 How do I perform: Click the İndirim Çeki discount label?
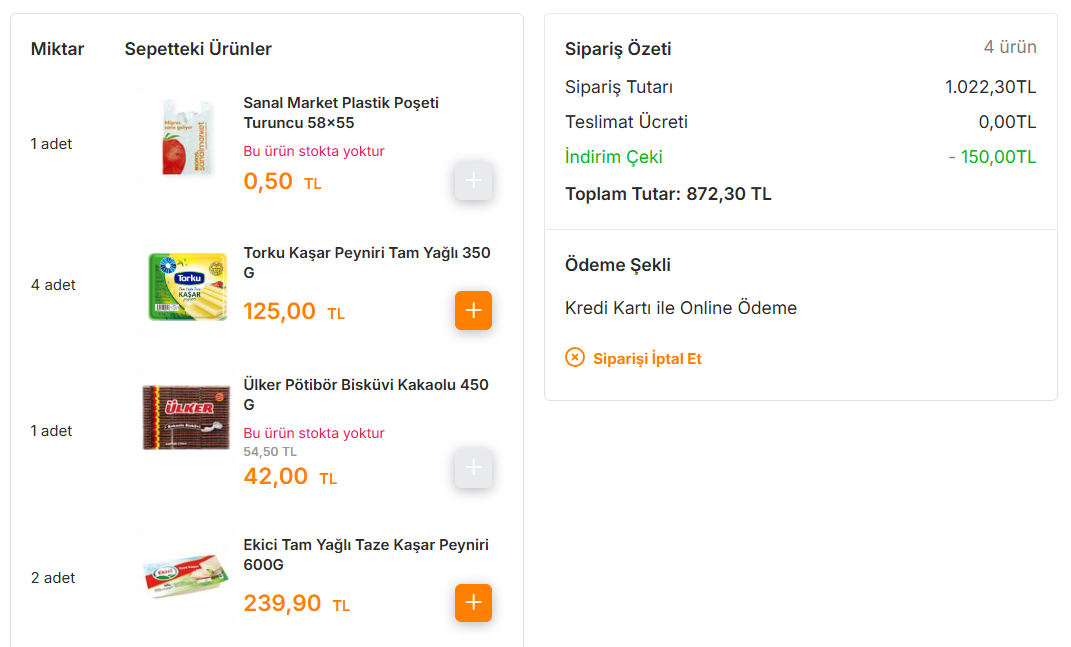(x=613, y=157)
